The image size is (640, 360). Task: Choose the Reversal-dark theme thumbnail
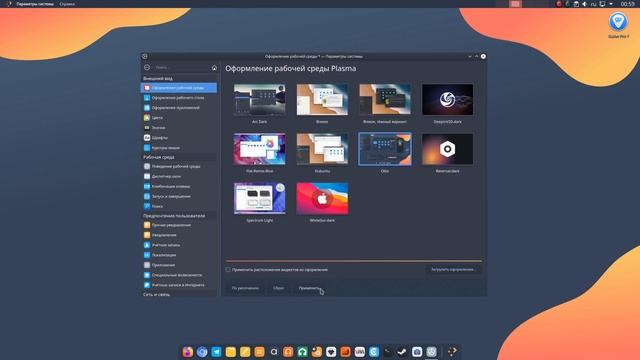pos(447,149)
